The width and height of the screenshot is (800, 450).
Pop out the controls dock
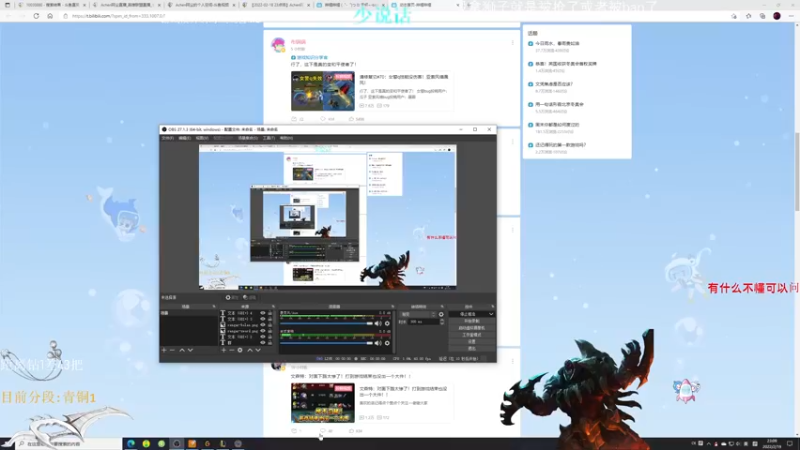coord(492,307)
